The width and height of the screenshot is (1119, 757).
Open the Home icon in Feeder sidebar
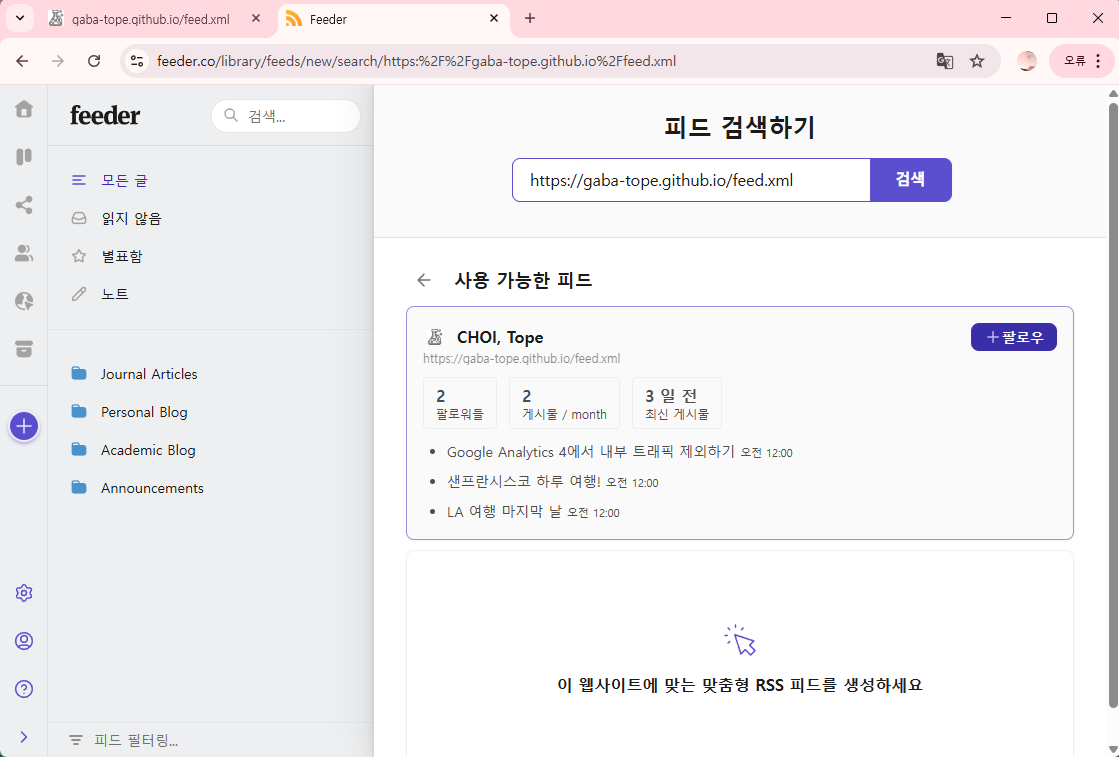pos(24,108)
